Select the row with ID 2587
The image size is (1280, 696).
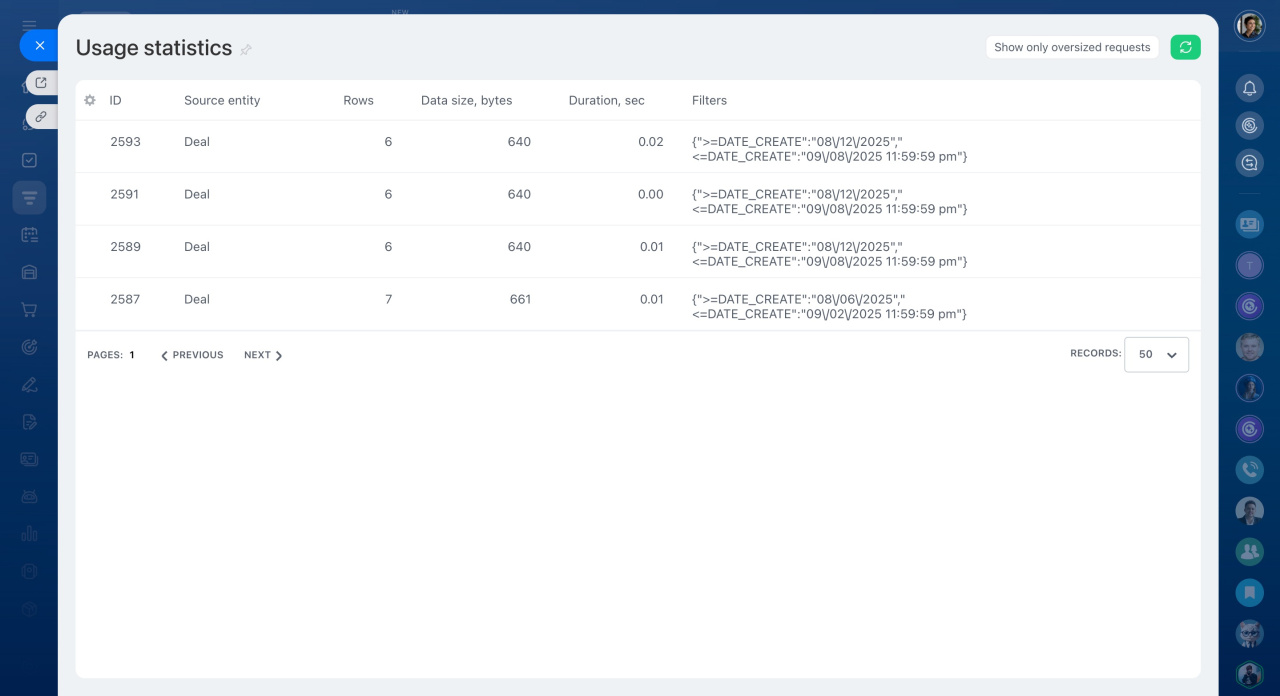coord(125,299)
